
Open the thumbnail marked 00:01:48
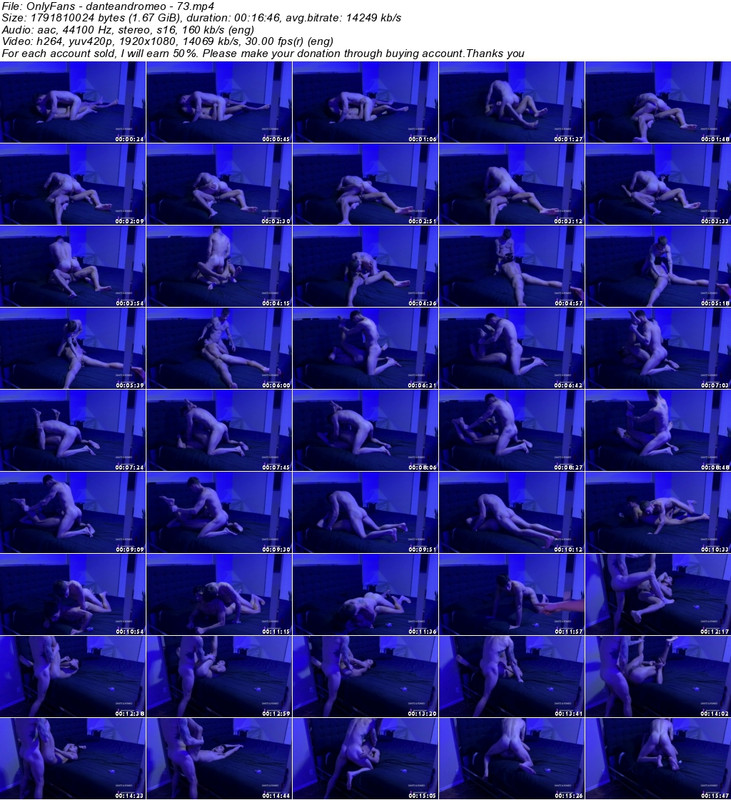click(x=657, y=102)
